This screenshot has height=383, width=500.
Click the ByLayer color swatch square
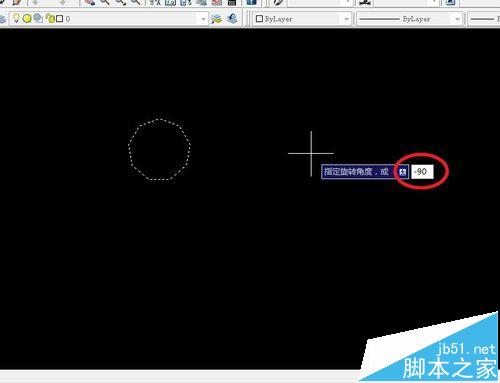click(x=259, y=19)
